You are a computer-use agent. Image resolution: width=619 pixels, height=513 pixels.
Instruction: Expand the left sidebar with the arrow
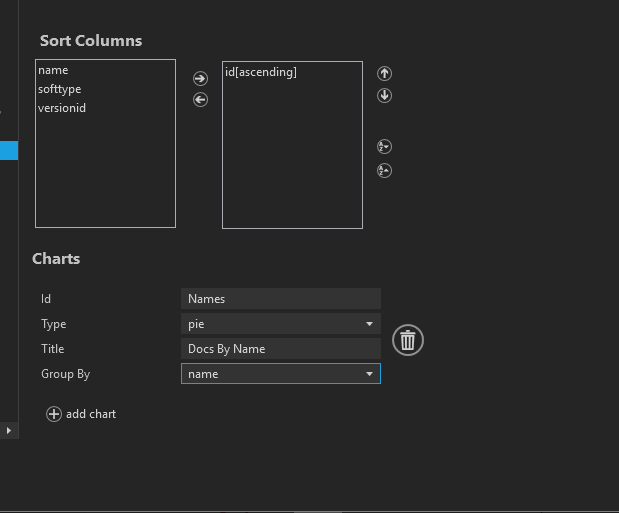(x=9, y=430)
